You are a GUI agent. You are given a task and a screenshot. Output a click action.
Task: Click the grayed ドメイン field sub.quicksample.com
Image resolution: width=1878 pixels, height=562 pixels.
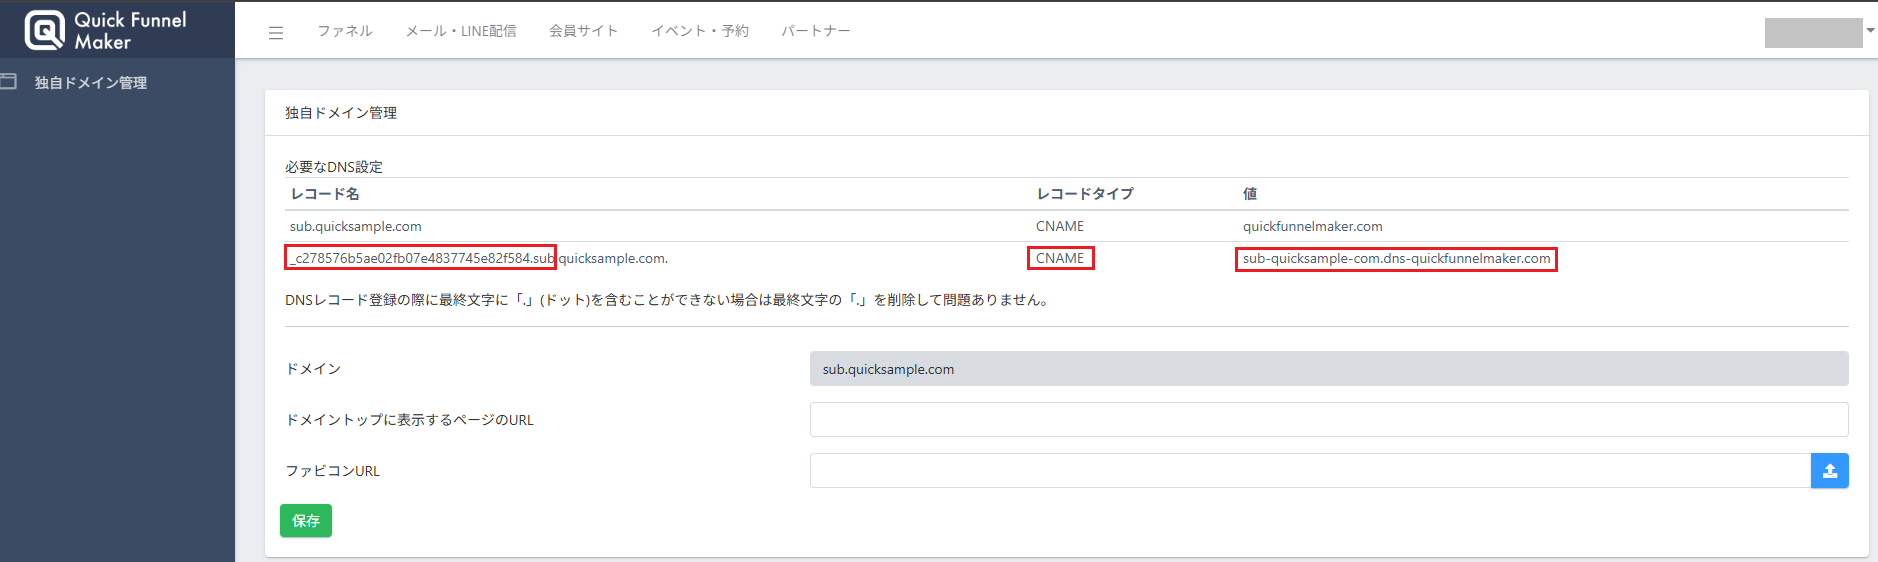click(1328, 369)
